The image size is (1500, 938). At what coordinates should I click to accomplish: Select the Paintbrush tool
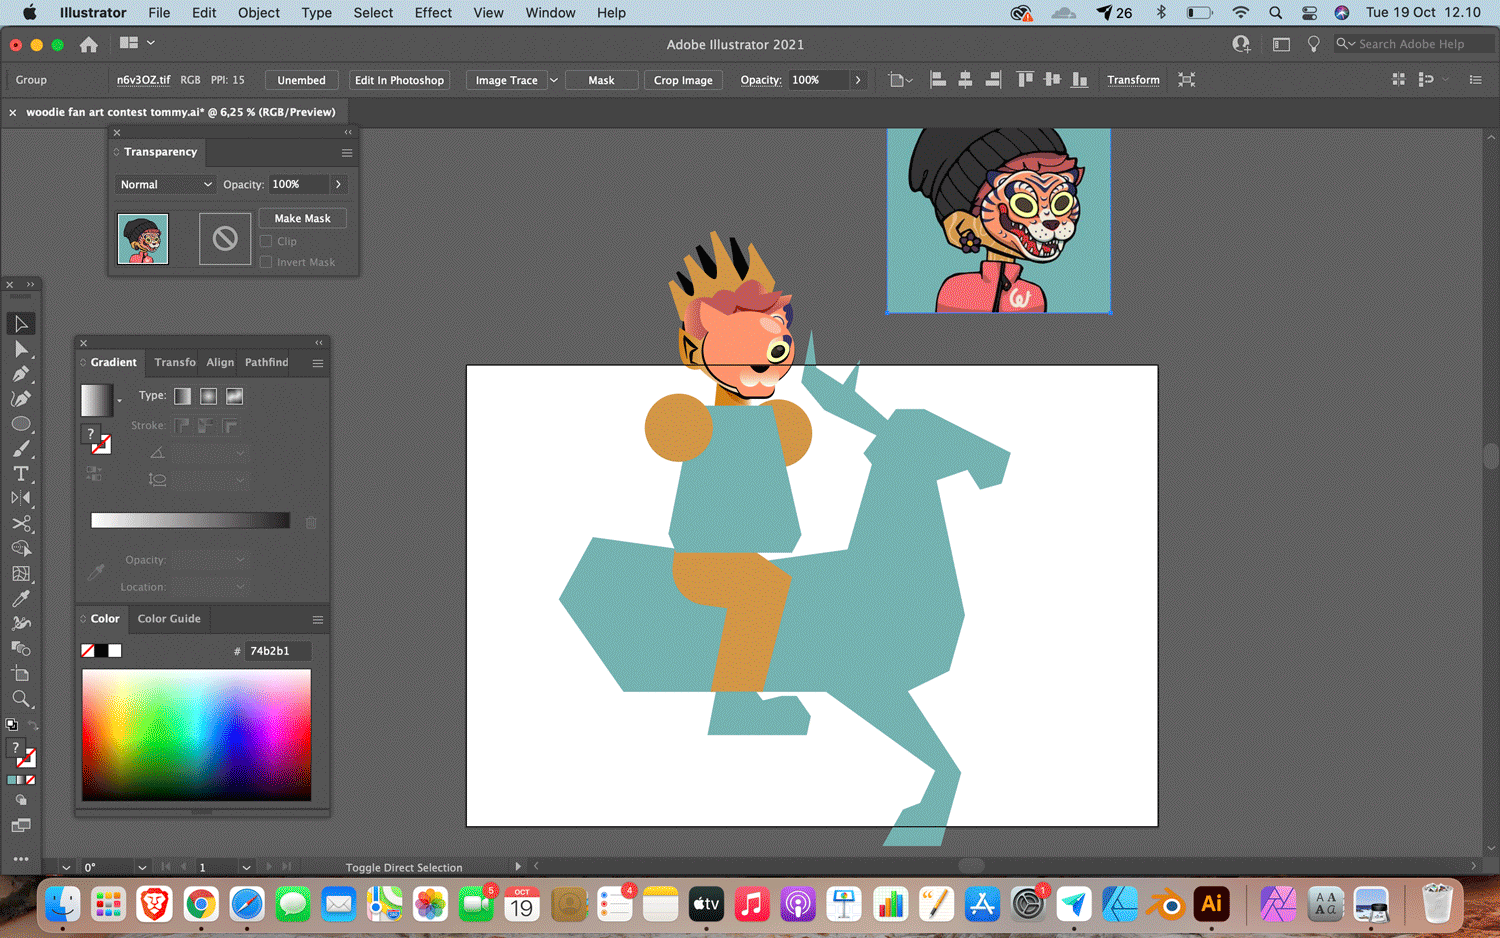click(21, 449)
